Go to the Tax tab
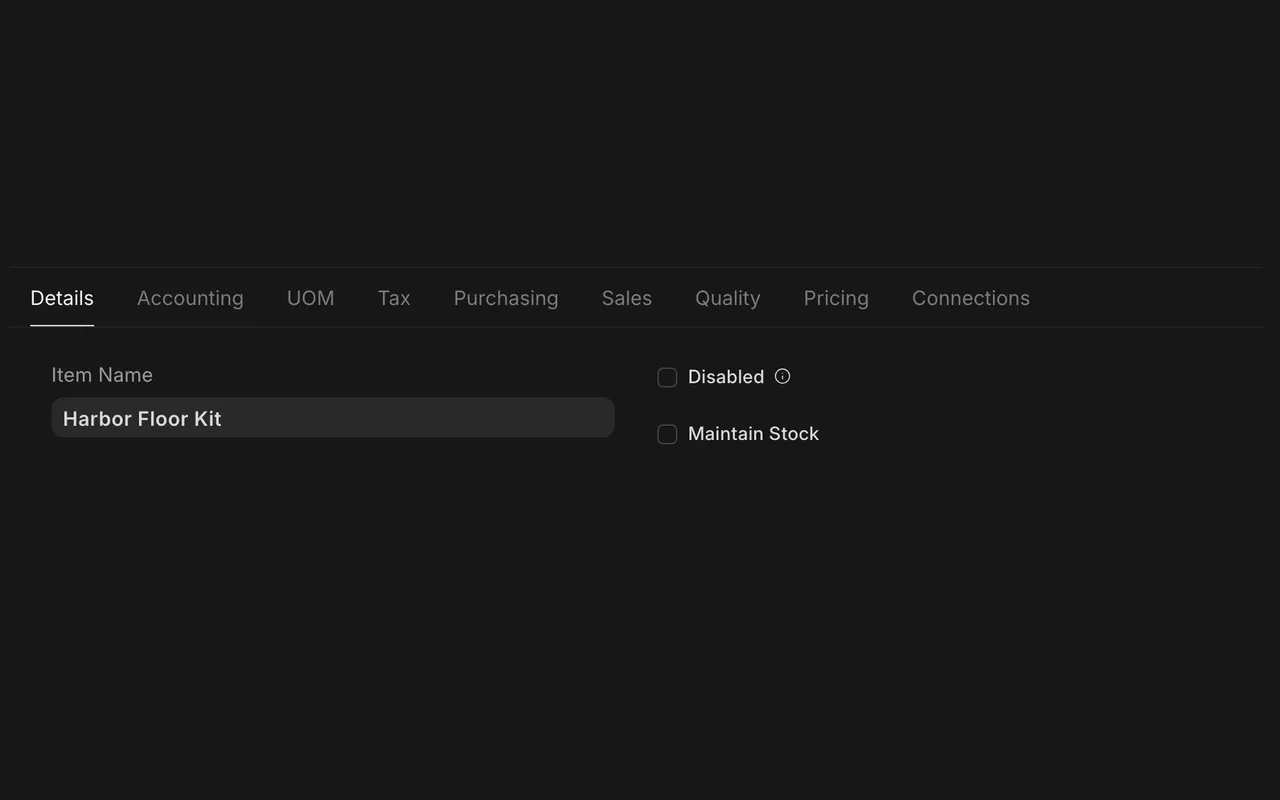The height and width of the screenshot is (800, 1280). coord(394,298)
